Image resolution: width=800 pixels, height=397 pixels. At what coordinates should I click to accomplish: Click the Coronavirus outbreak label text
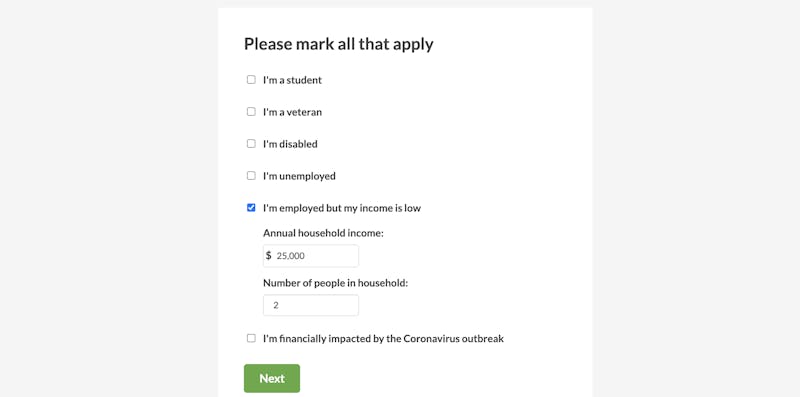point(383,339)
